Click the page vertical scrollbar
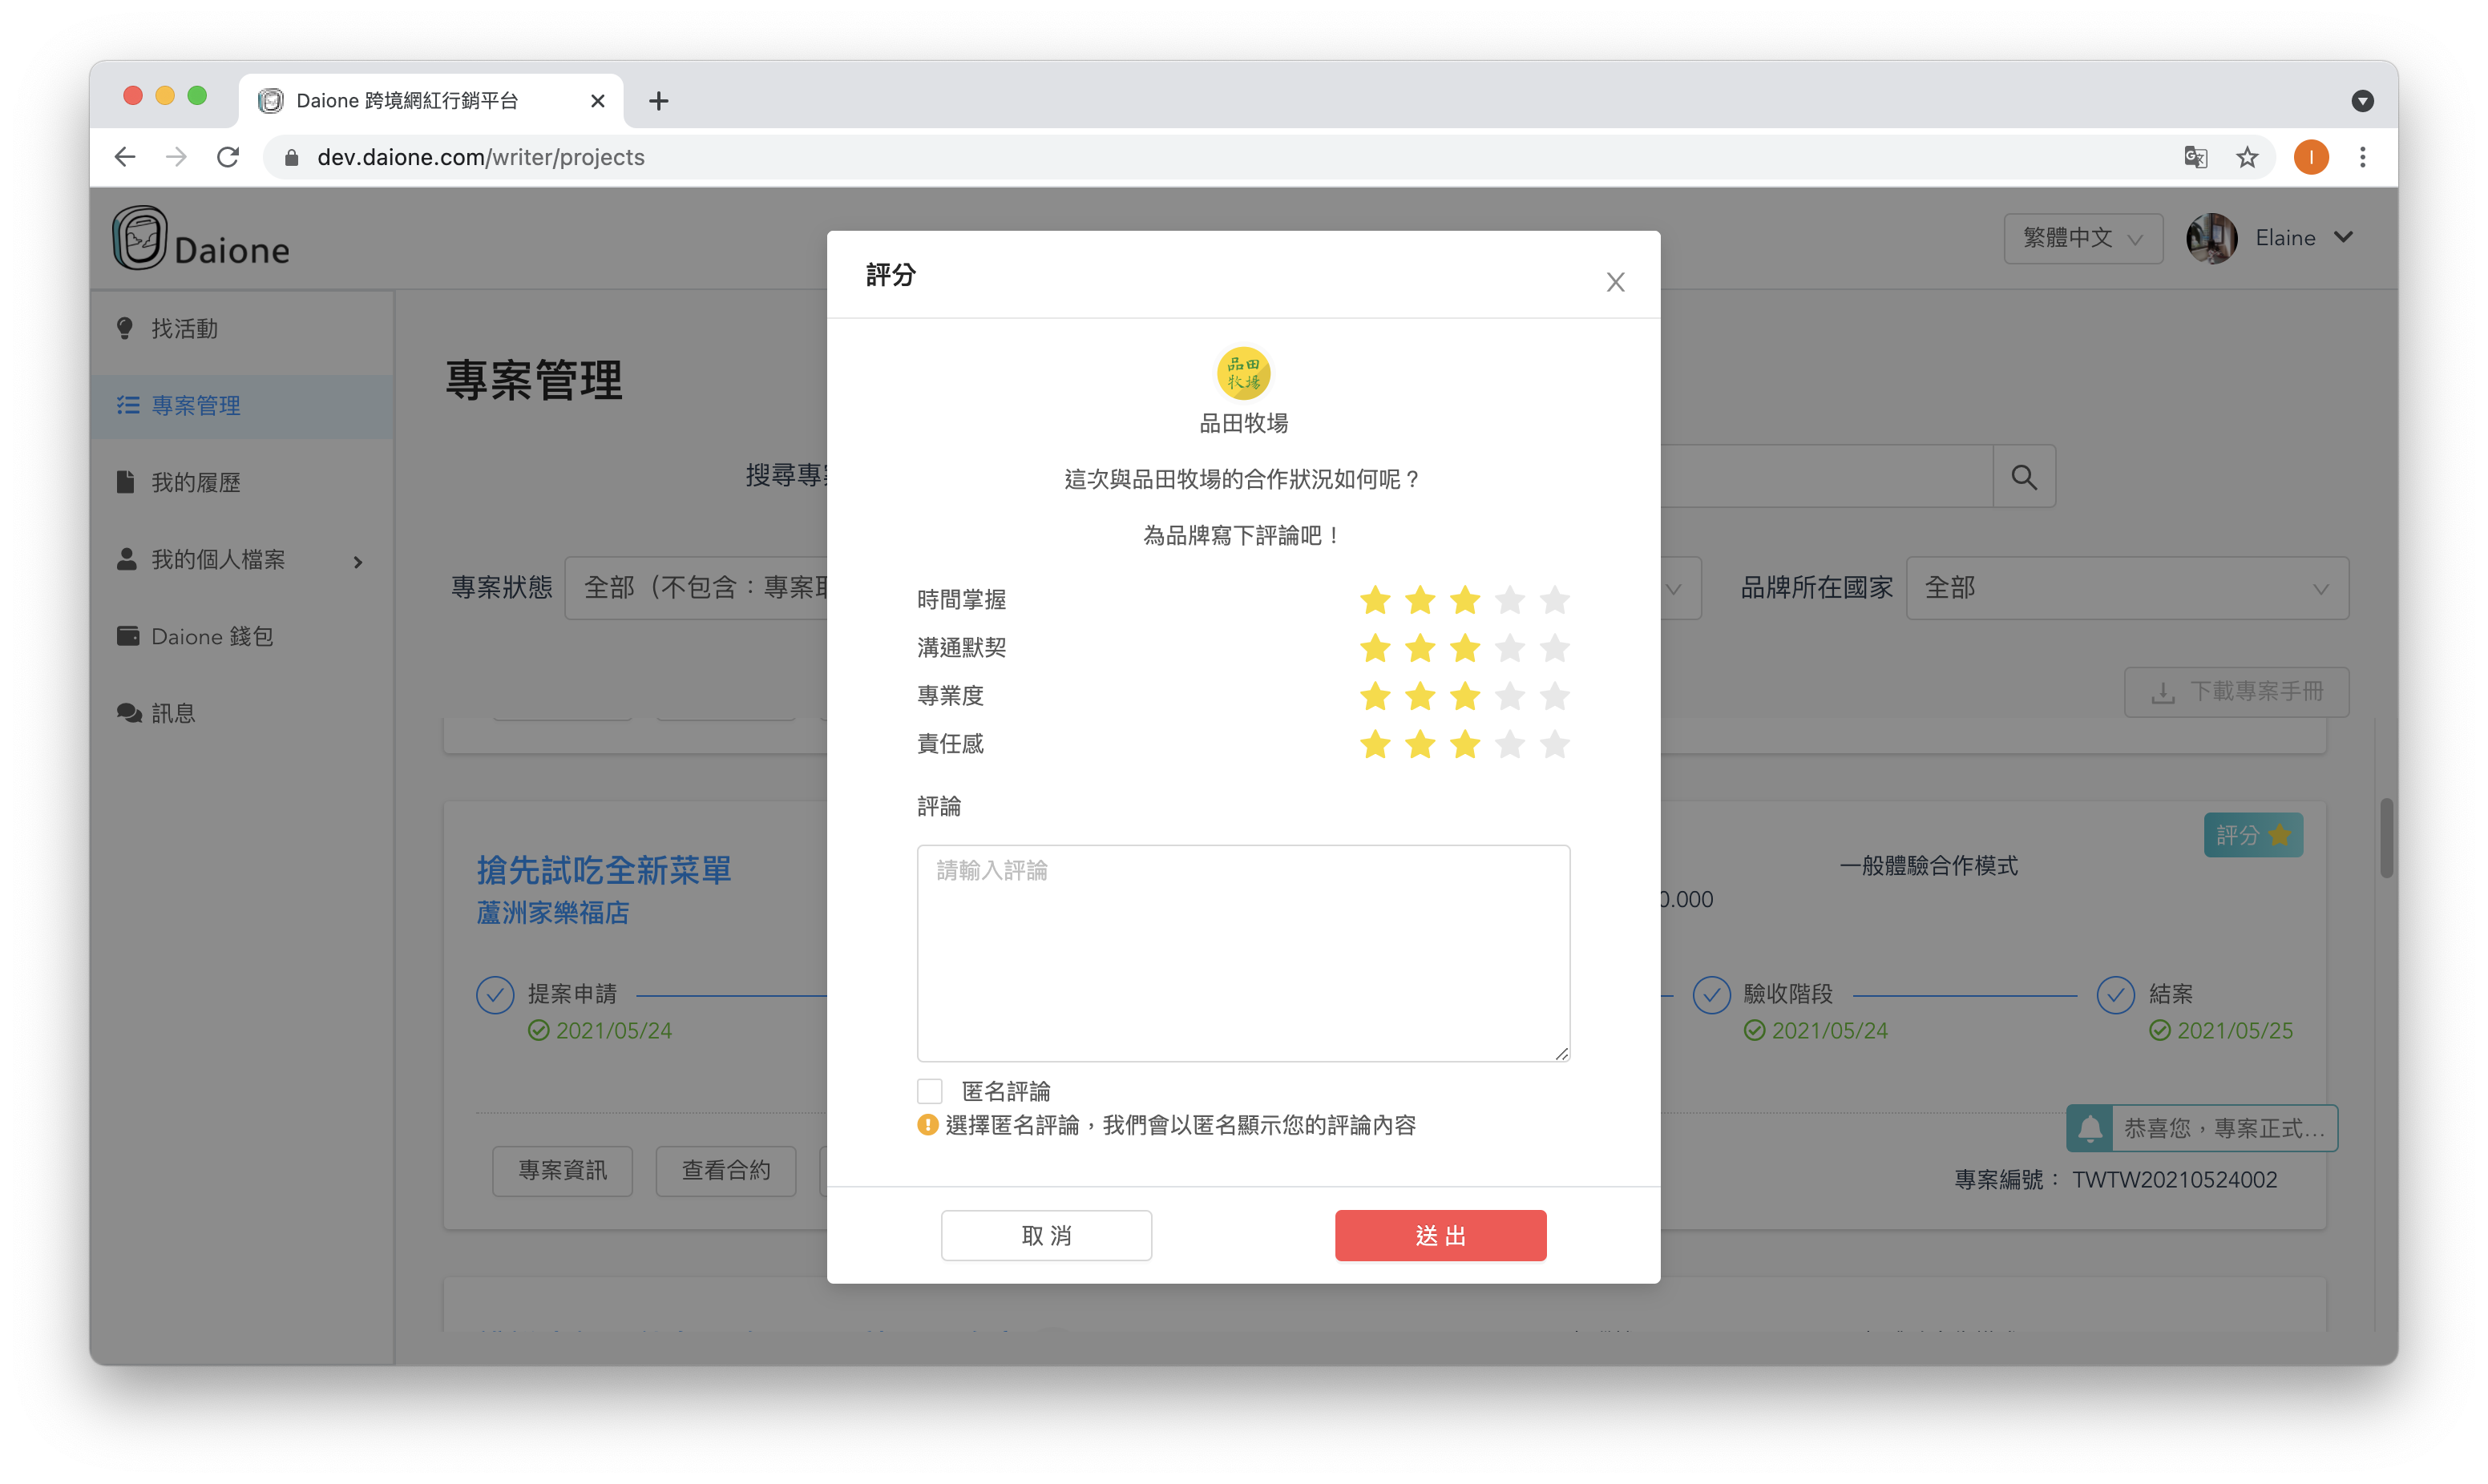This screenshot has width=2488, height=1484. point(2386,838)
